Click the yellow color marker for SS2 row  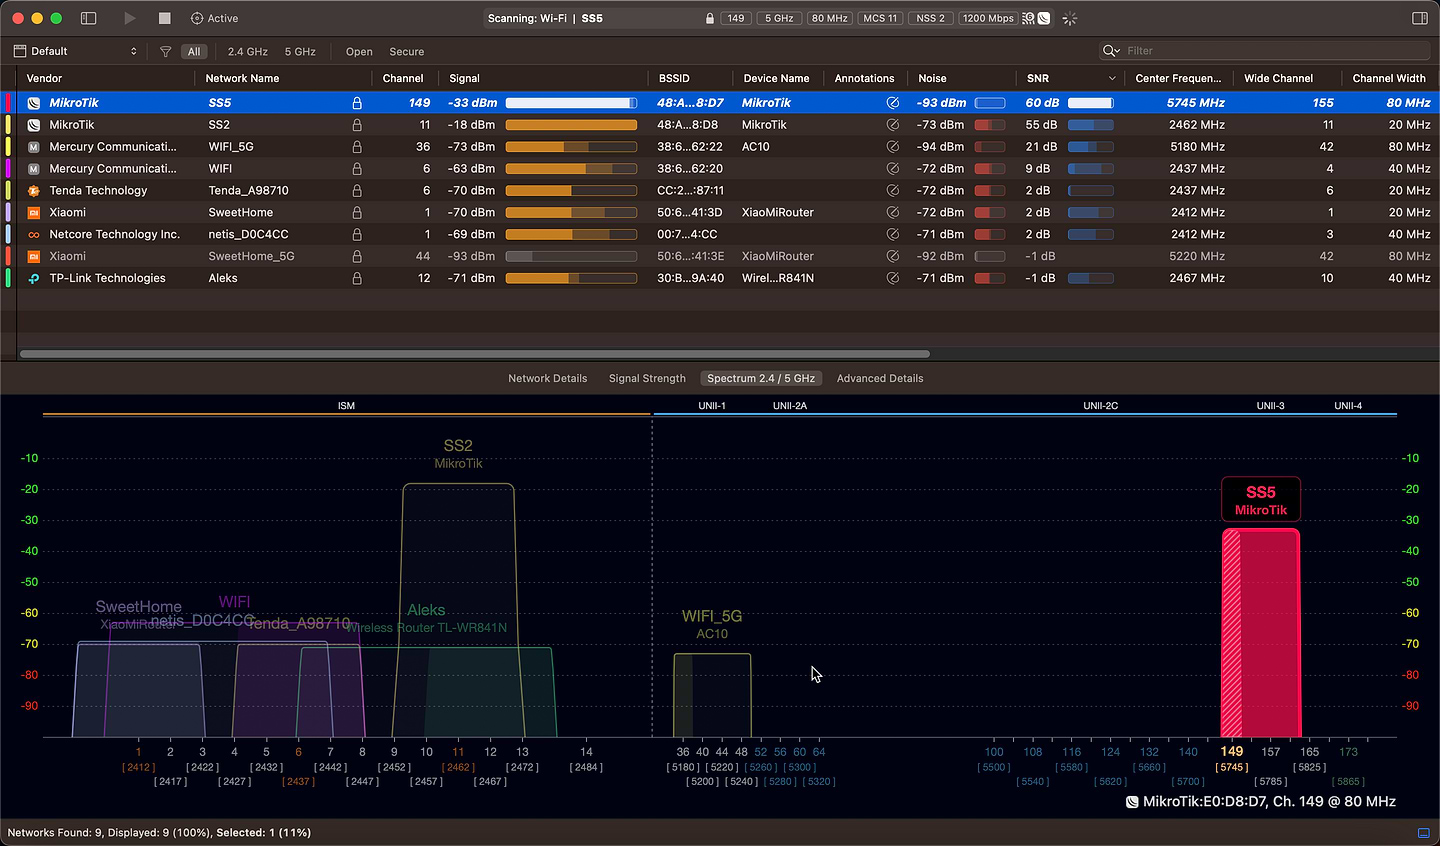pos(8,124)
